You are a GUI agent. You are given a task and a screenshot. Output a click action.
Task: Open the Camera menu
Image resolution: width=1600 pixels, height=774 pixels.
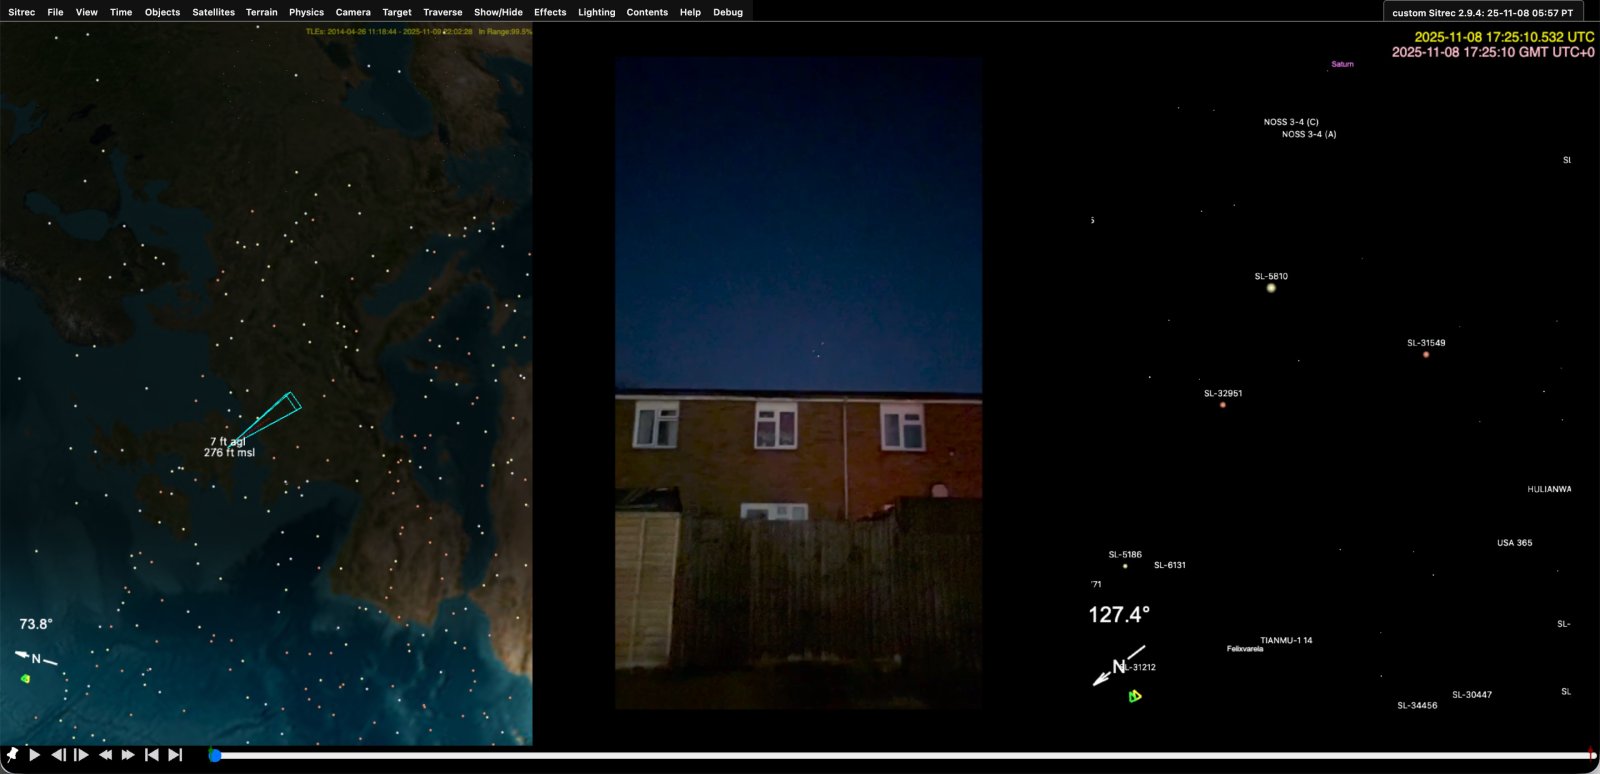[x=353, y=12]
